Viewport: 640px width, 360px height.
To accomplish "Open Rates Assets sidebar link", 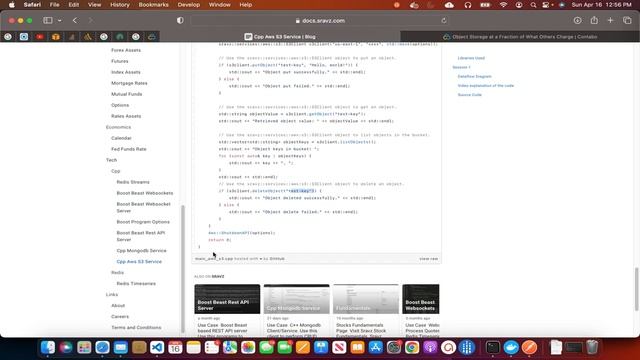I will (126, 116).
